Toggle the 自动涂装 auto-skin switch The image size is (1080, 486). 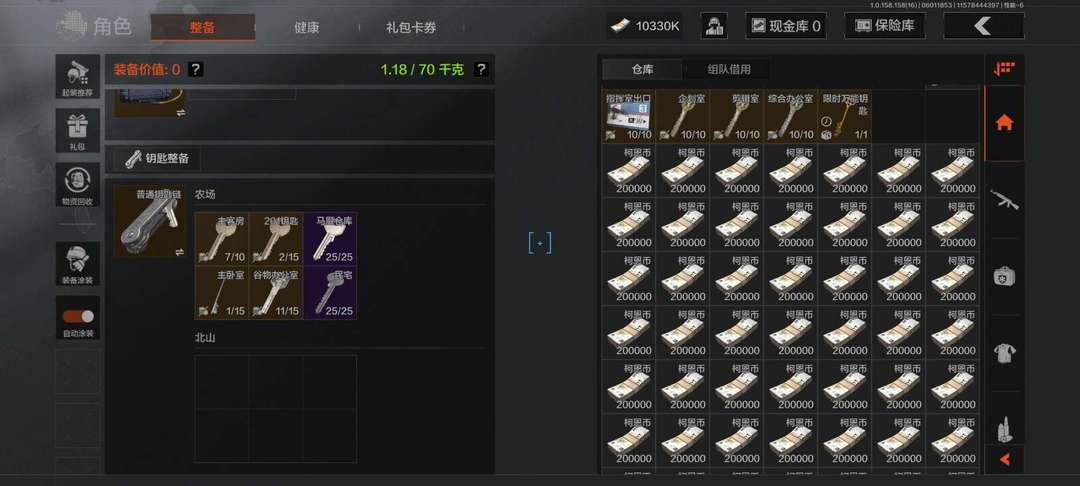pos(78,317)
